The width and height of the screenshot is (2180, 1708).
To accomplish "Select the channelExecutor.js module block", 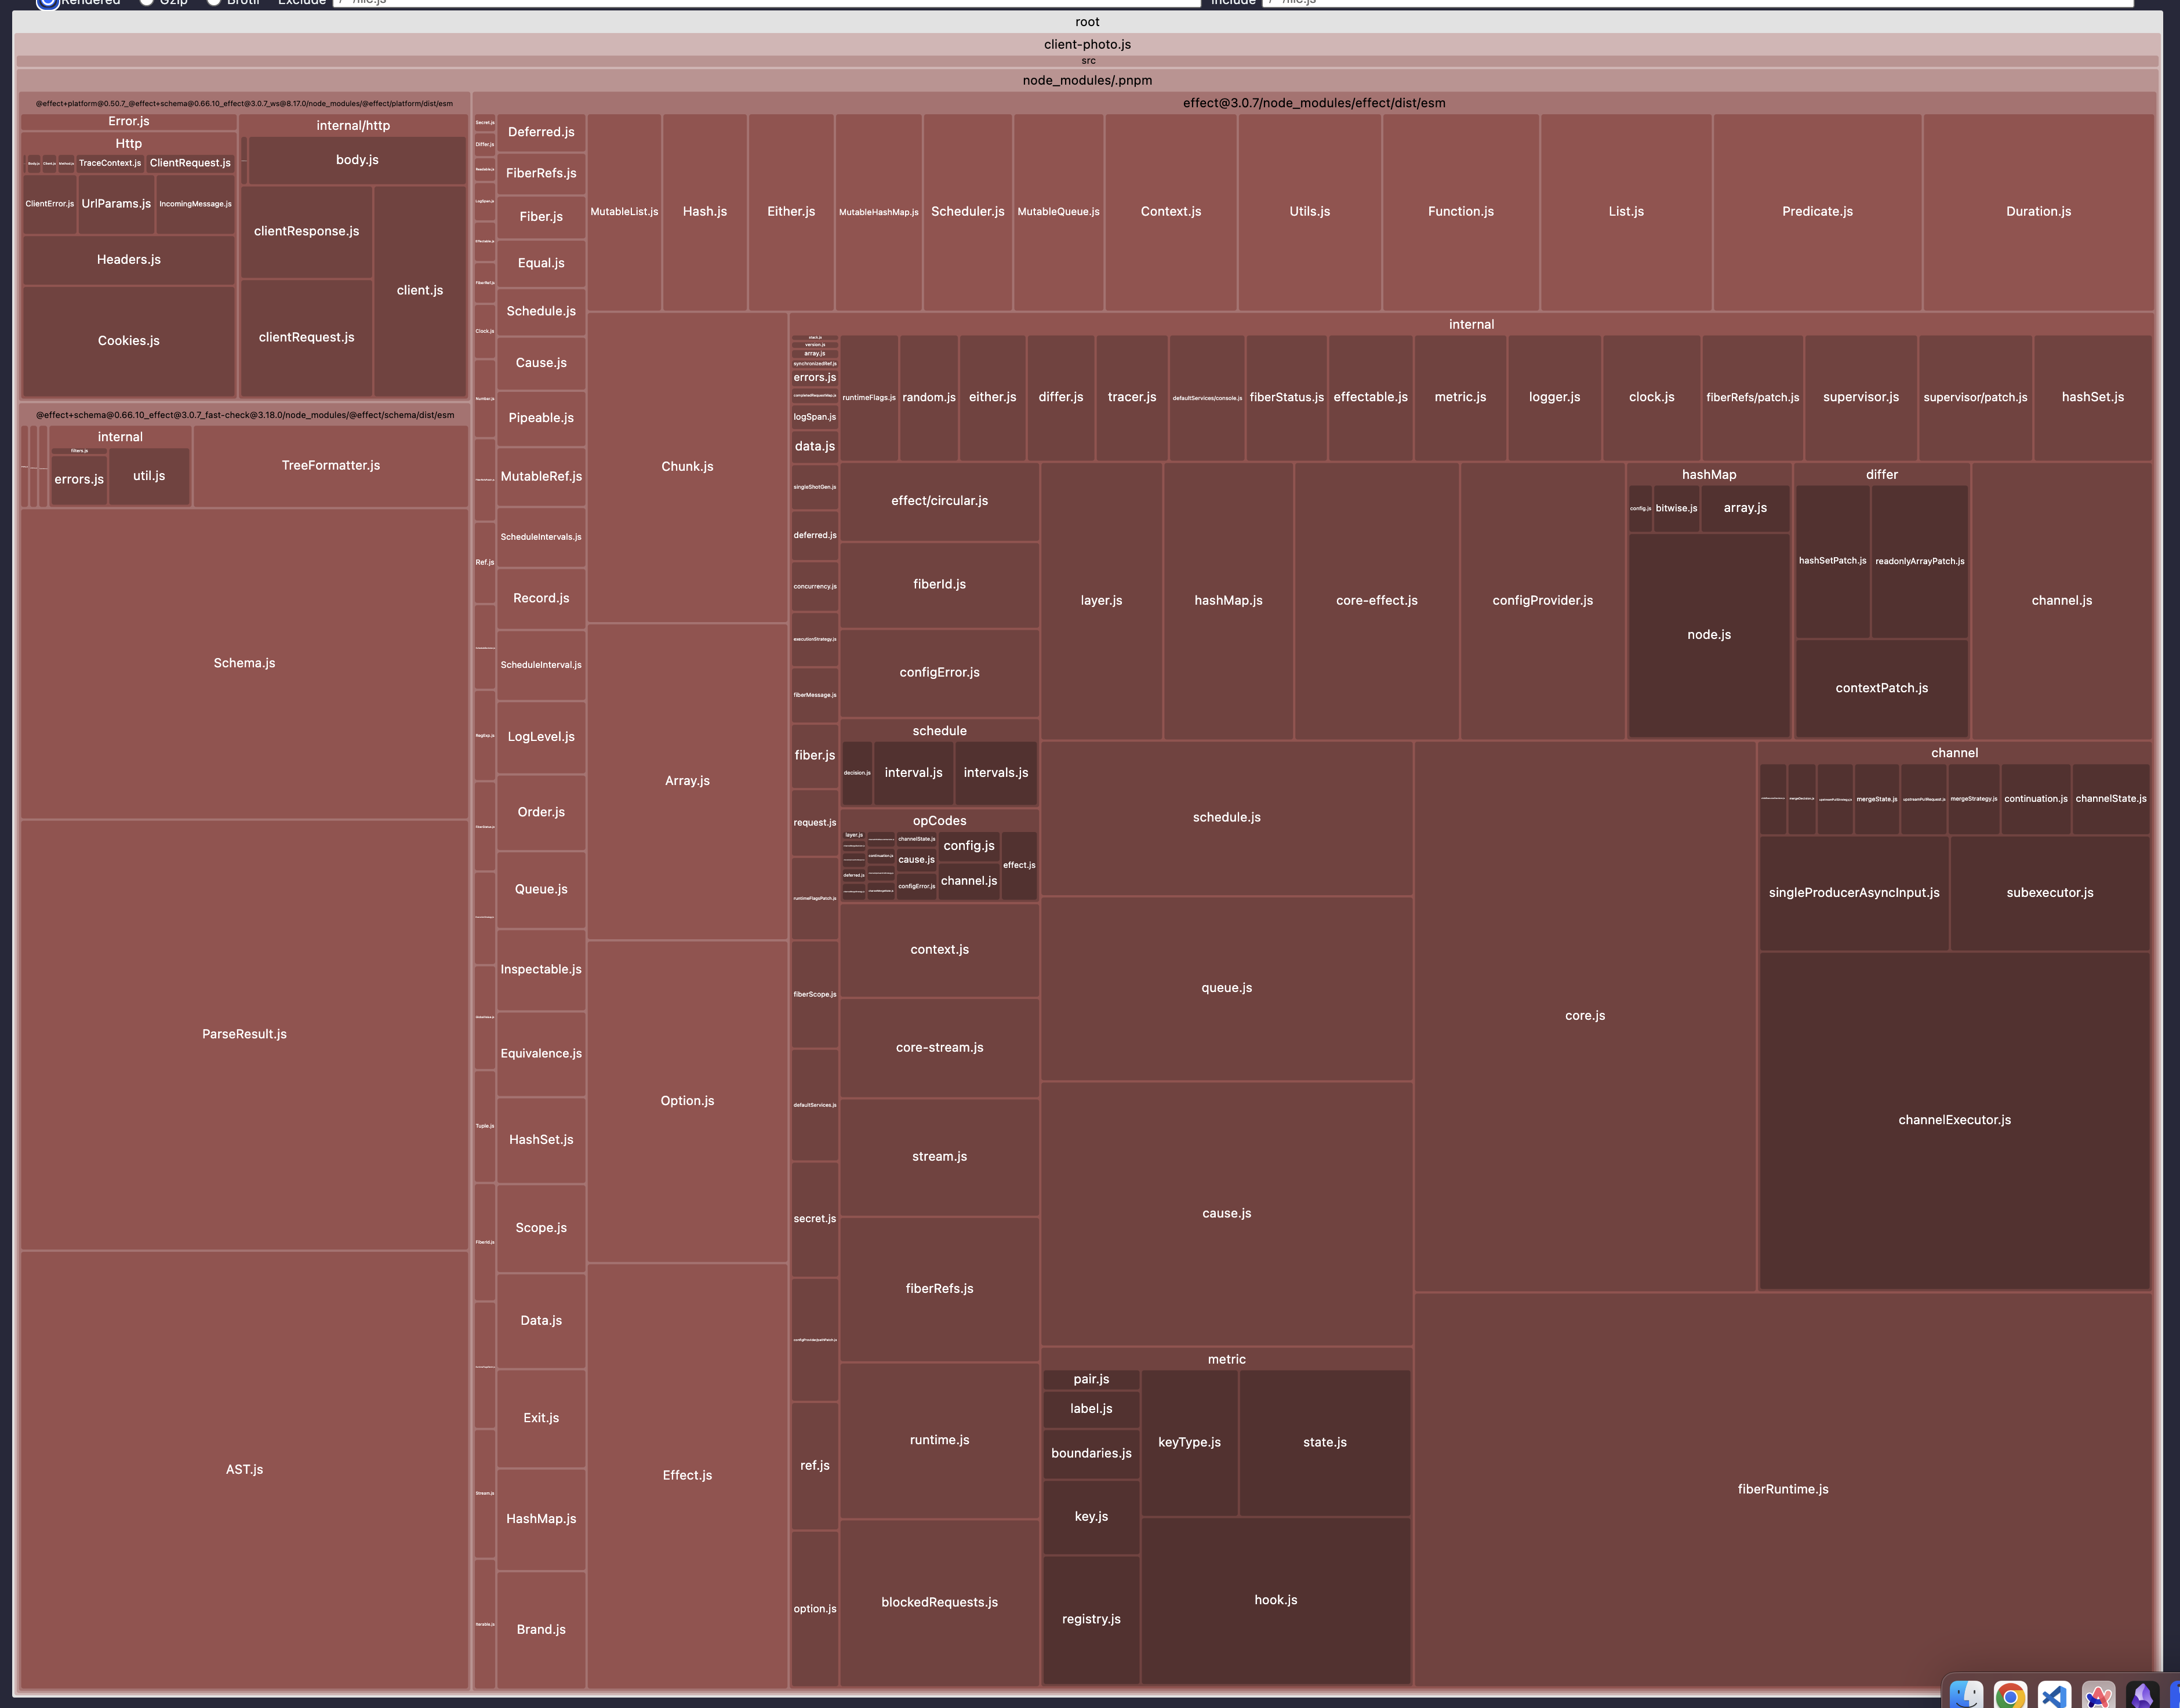I will point(1954,1120).
